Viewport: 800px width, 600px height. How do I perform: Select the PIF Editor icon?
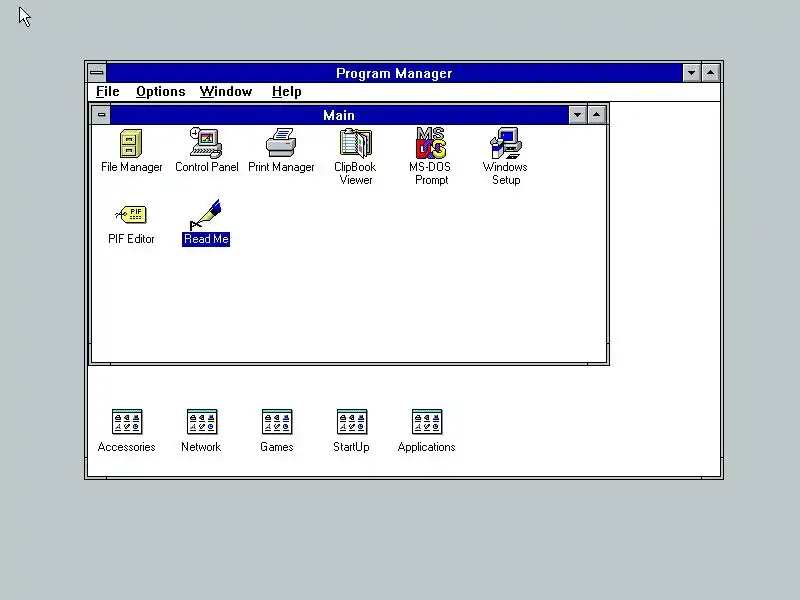(131, 214)
